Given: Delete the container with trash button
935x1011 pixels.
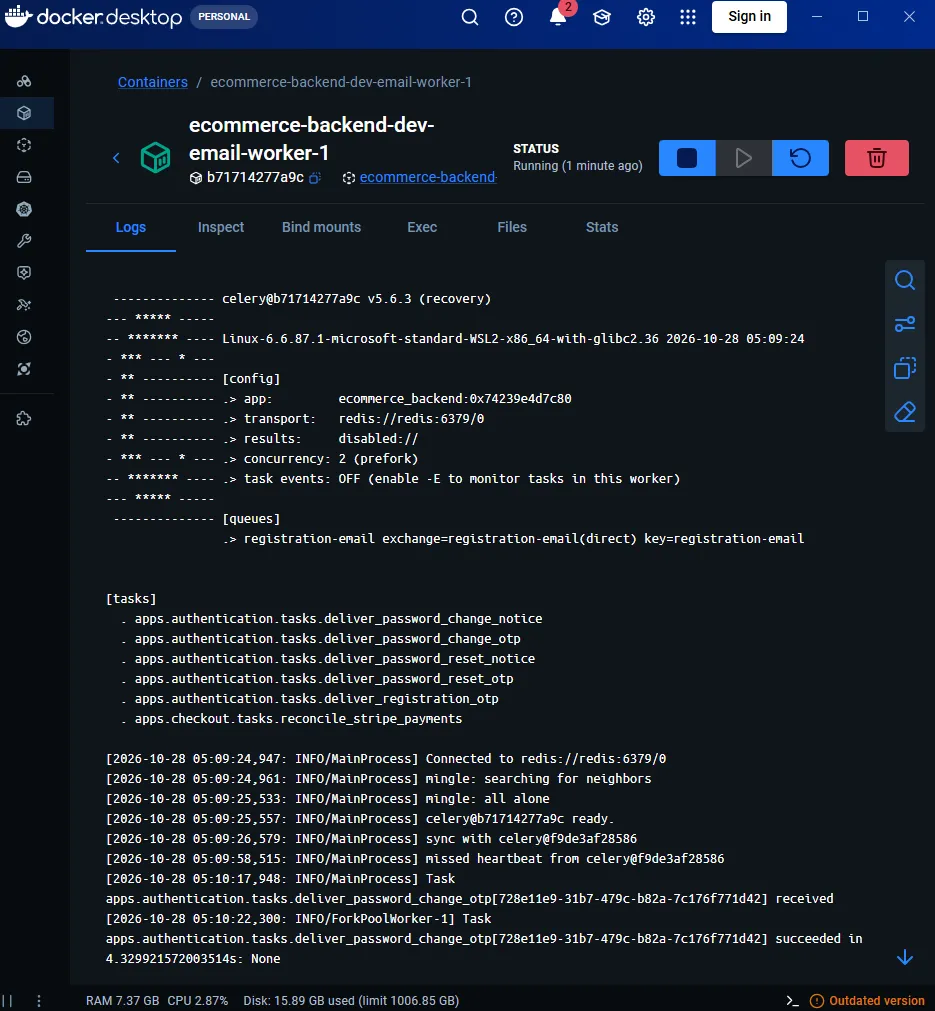Looking at the screenshot, I should point(876,158).
